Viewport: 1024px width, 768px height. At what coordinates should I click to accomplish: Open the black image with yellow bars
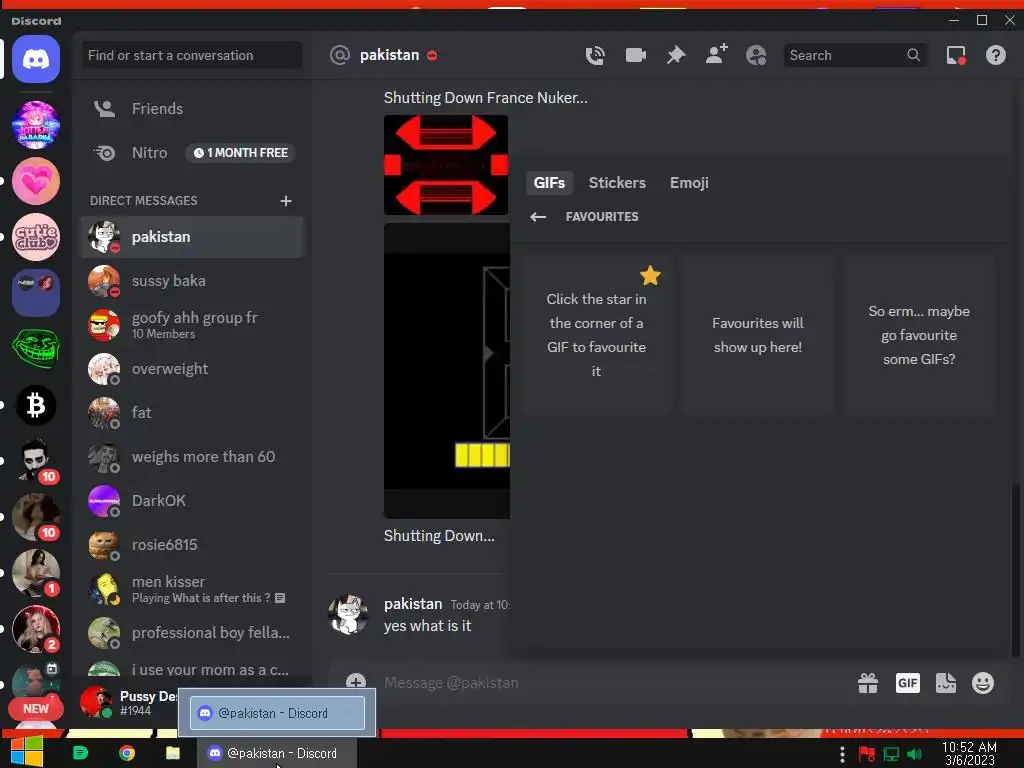click(x=447, y=370)
